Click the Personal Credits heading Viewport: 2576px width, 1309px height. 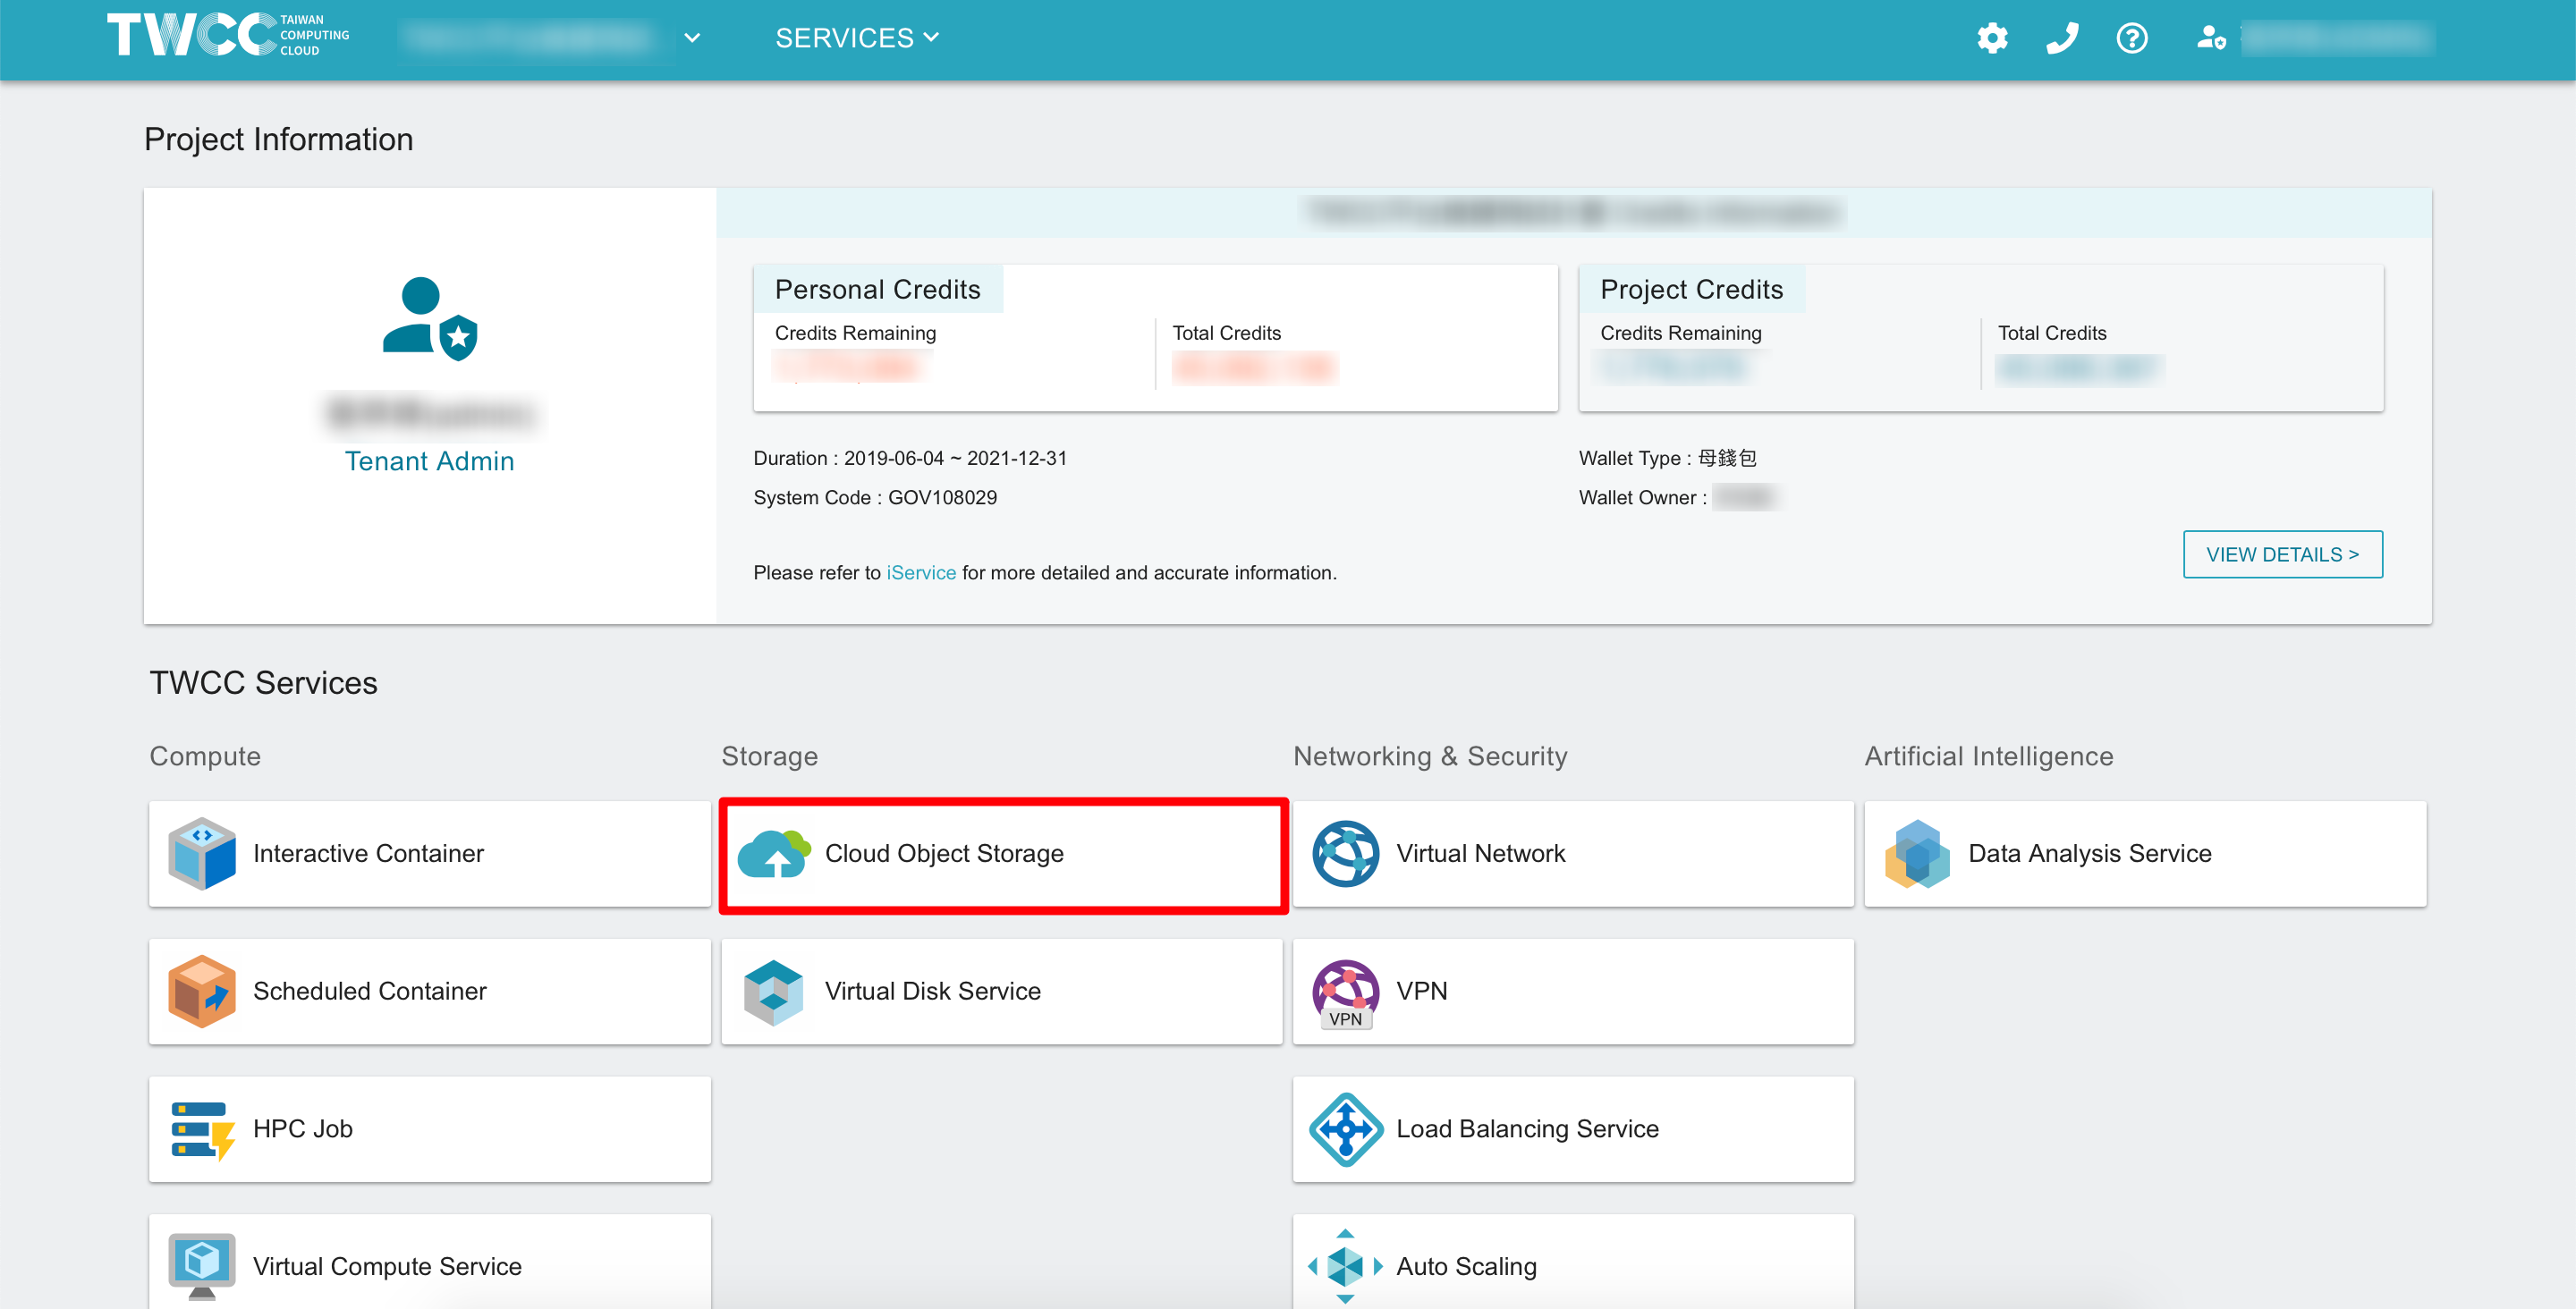[877, 289]
